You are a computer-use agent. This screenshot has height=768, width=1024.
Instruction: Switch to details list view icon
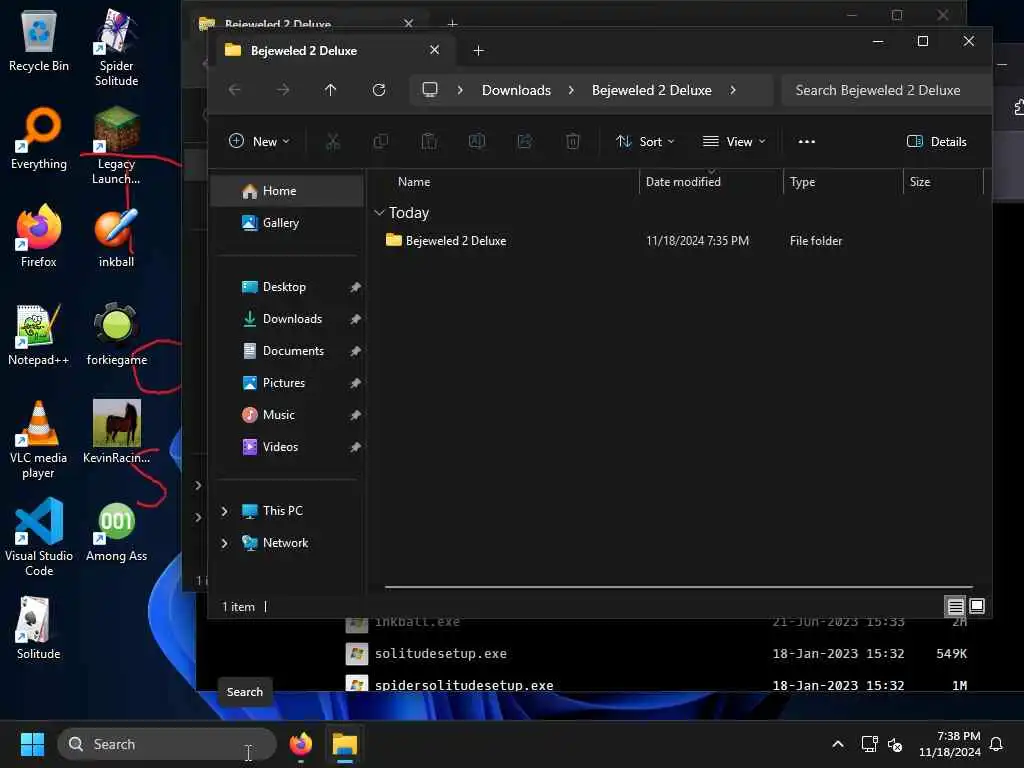point(955,606)
